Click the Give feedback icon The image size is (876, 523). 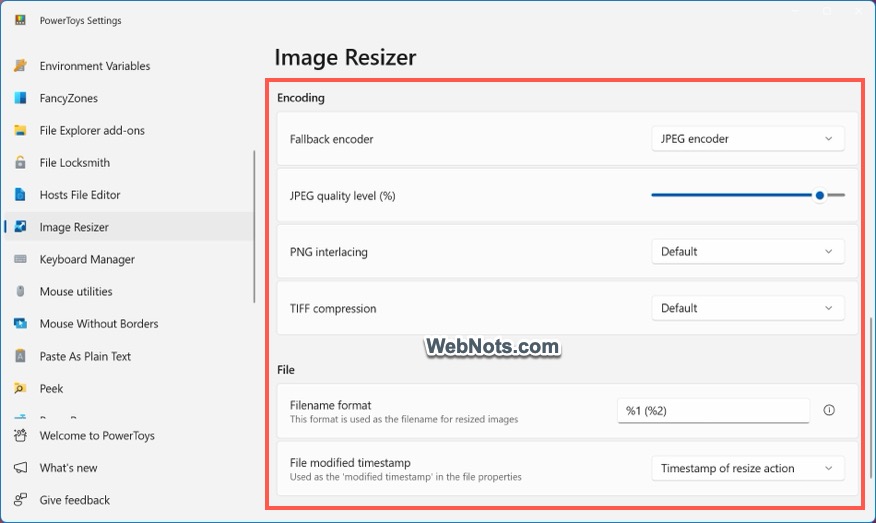click(20, 500)
